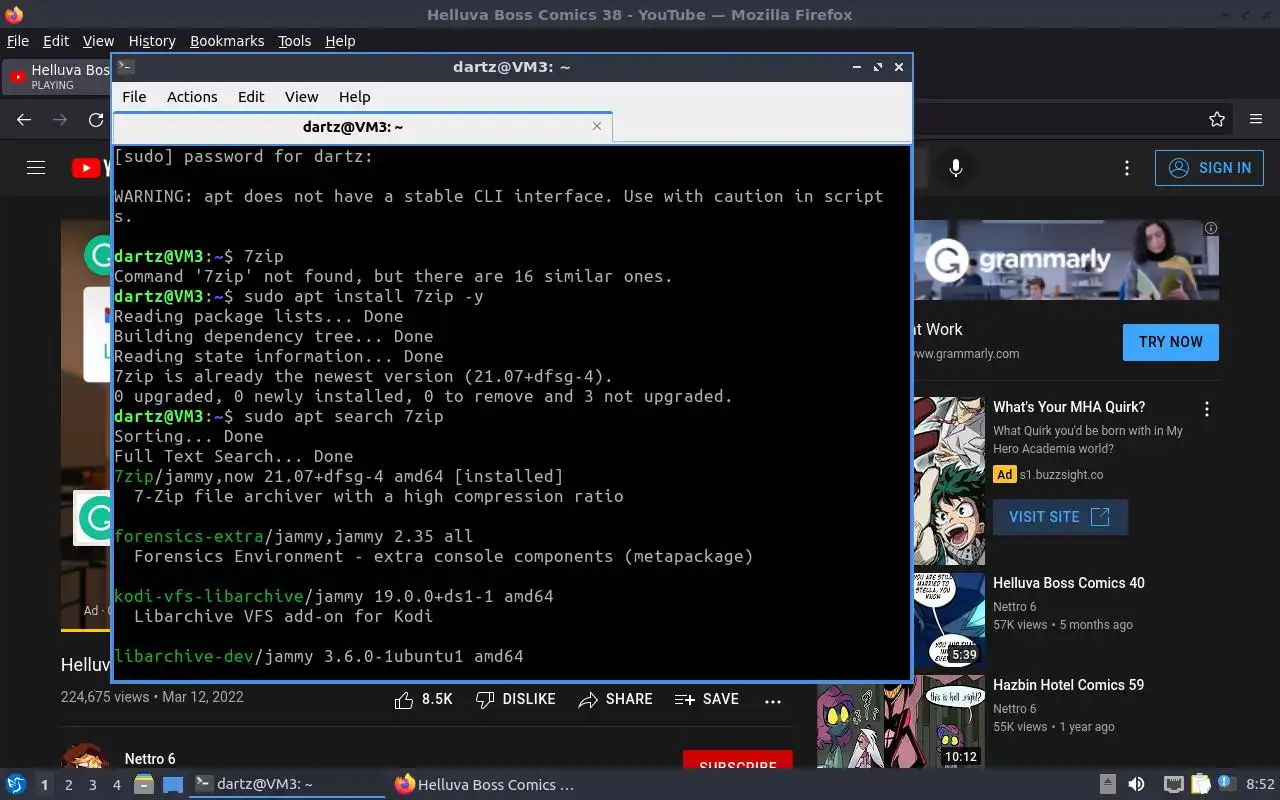The height and width of the screenshot is (800, 1280).
Task: Open more actions ellipsis under video
Action: pyautogui.click(x=773, y=701)
